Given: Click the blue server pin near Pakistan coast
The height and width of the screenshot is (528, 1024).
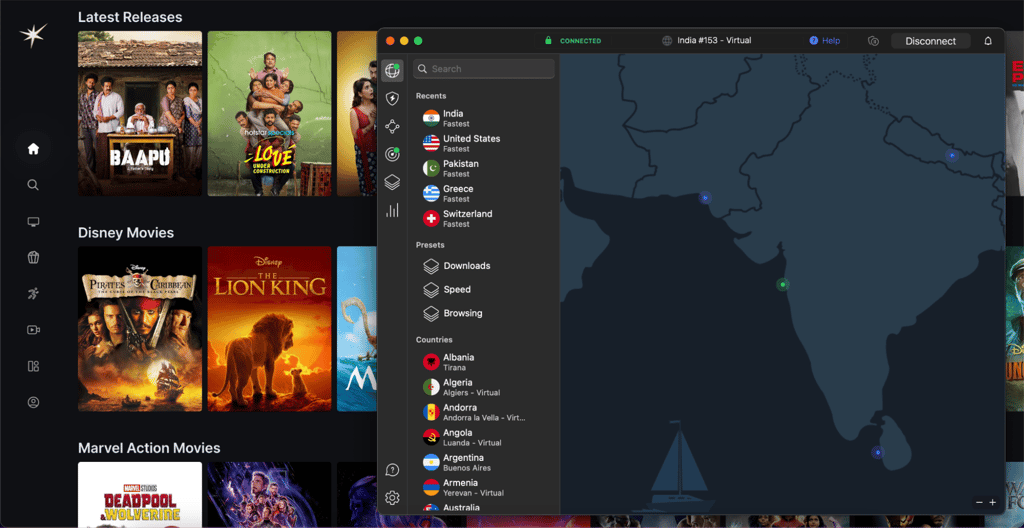Looking at the screenshot, I should (x=705, y=197).
